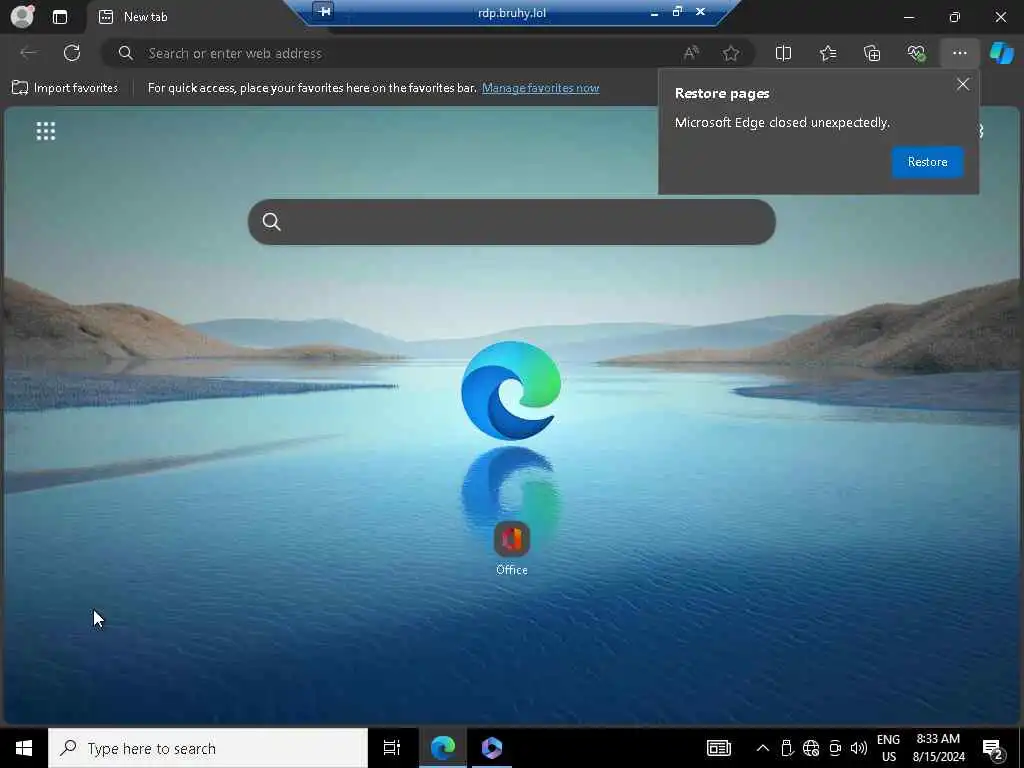Open the Manage favorites now link
The width and height of the screenshot is (1024, 768).
tap(540, 88)
